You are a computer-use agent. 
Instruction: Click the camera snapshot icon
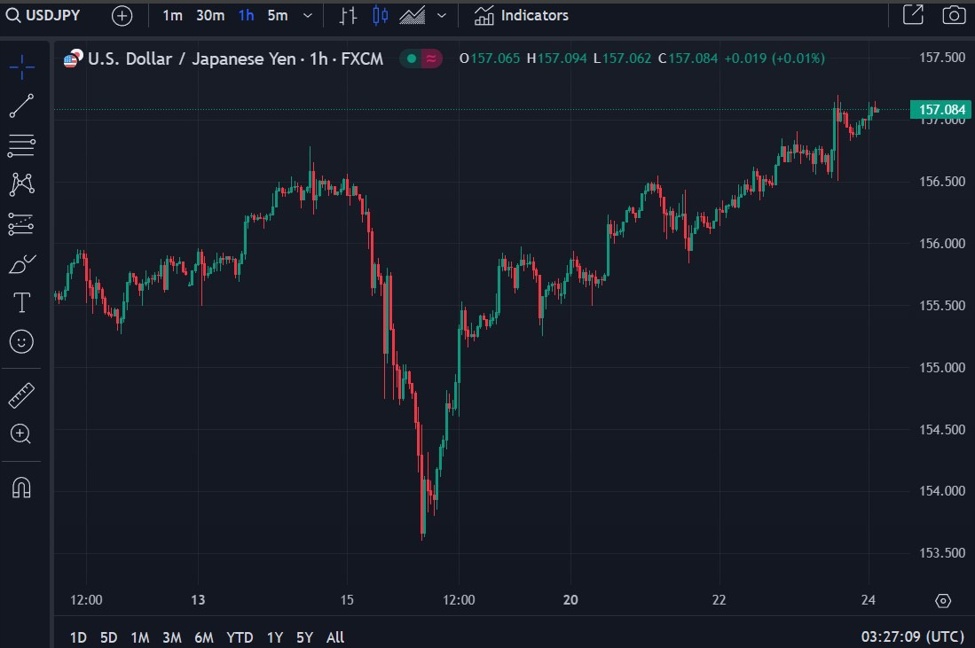click(951, 15)
